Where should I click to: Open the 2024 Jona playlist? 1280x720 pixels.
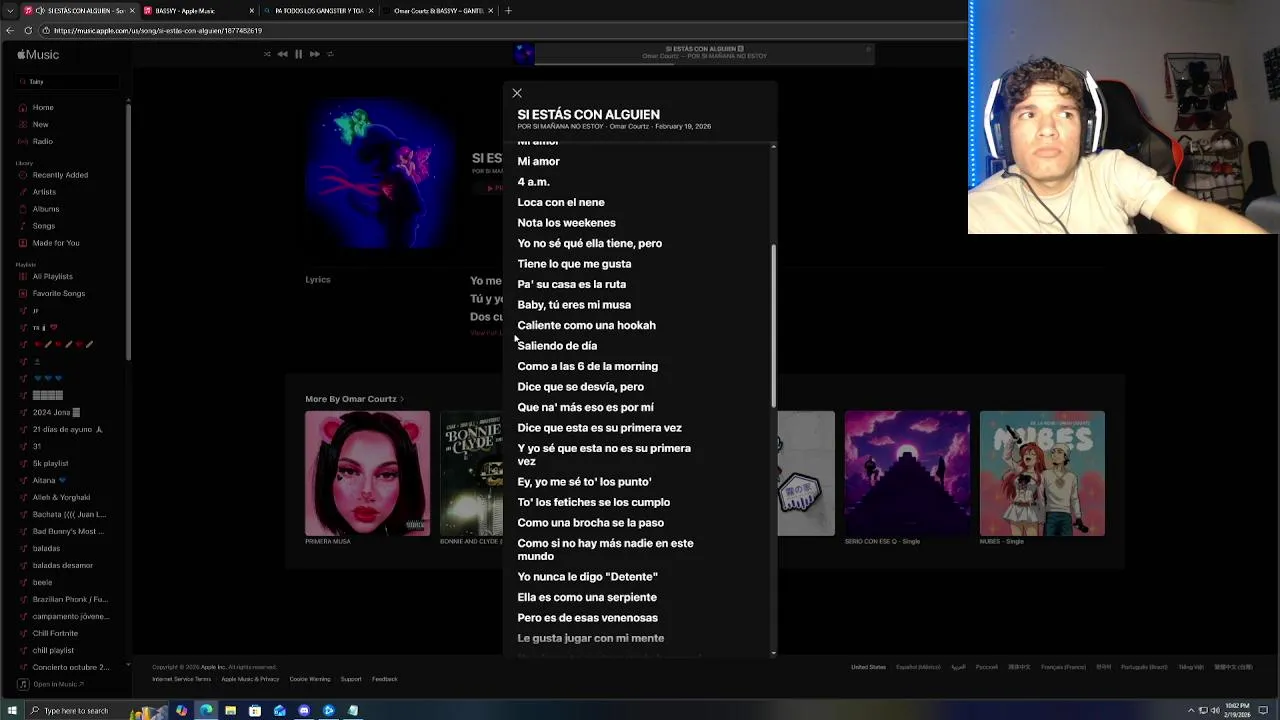[x=56, y=412]
